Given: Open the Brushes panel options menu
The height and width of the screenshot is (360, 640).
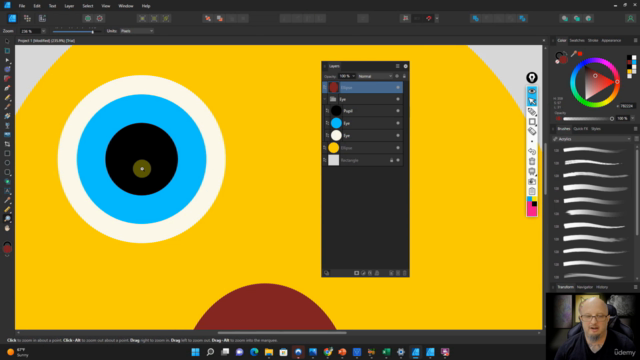Looking at the screenshot, I should [x=635, y=129].
